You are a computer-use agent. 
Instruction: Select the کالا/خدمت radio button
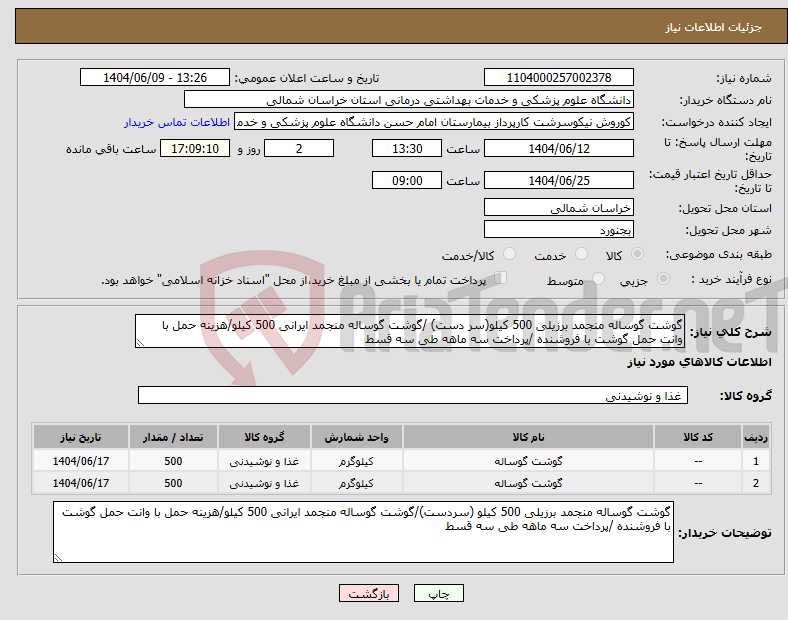tap(510, 254)
